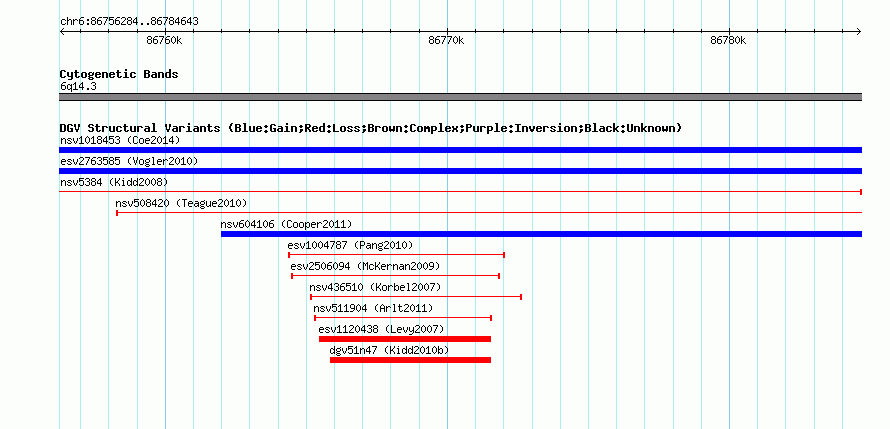
Task: Open the esv2763585 (Vogler2010) variant label
Action: pyautogui.click(x=129, y=161)
